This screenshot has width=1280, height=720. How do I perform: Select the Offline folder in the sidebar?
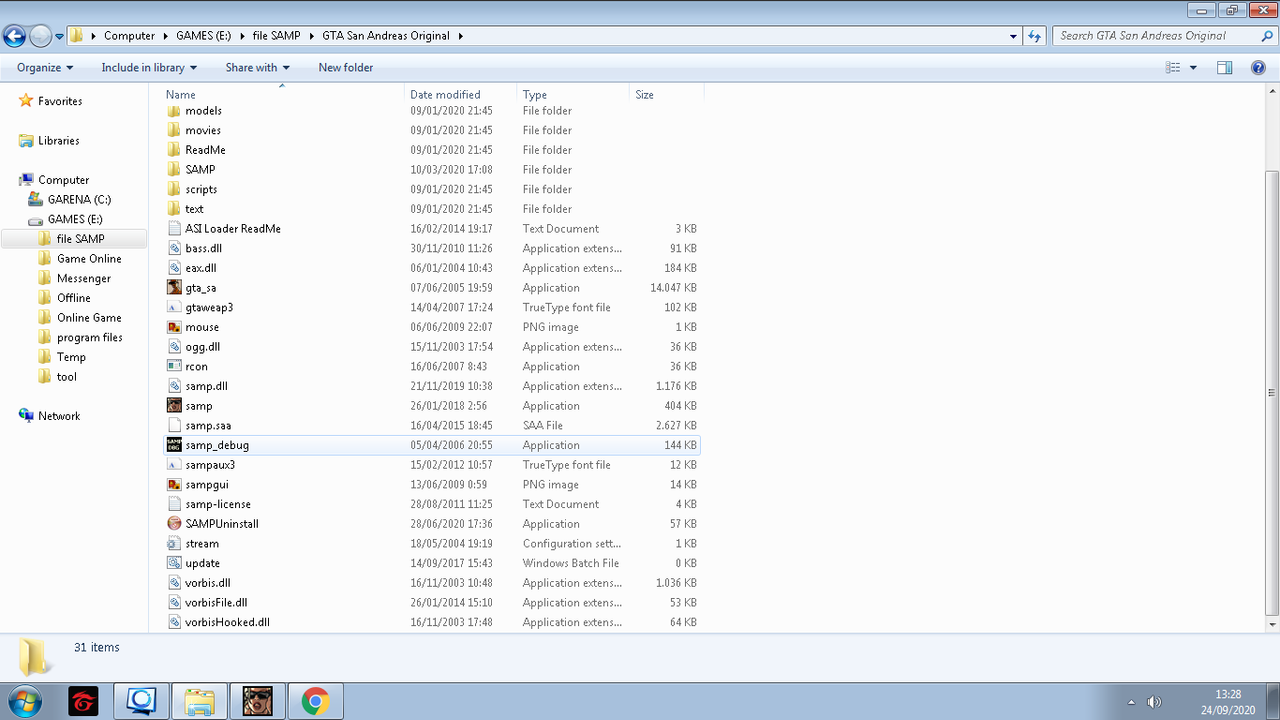point(73,298)
